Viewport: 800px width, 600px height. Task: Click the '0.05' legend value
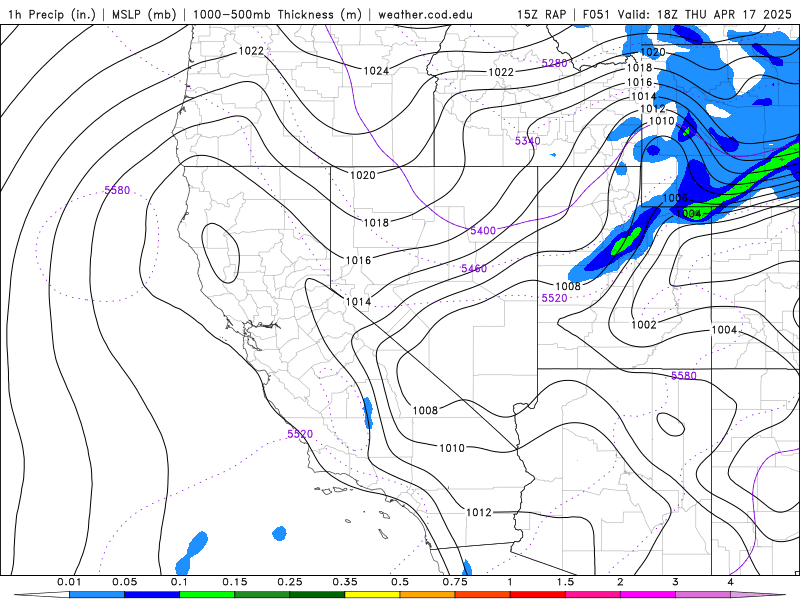click(x=124, y=582)
